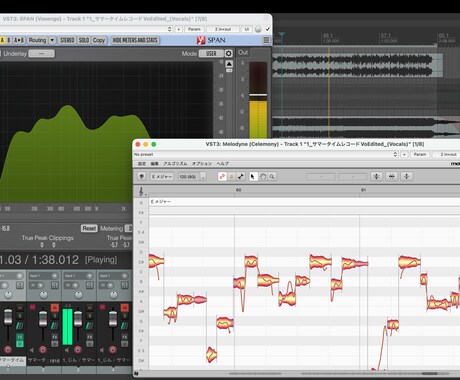Open Input 1 dropdown on mixer track 2

(x=43, y=276)
